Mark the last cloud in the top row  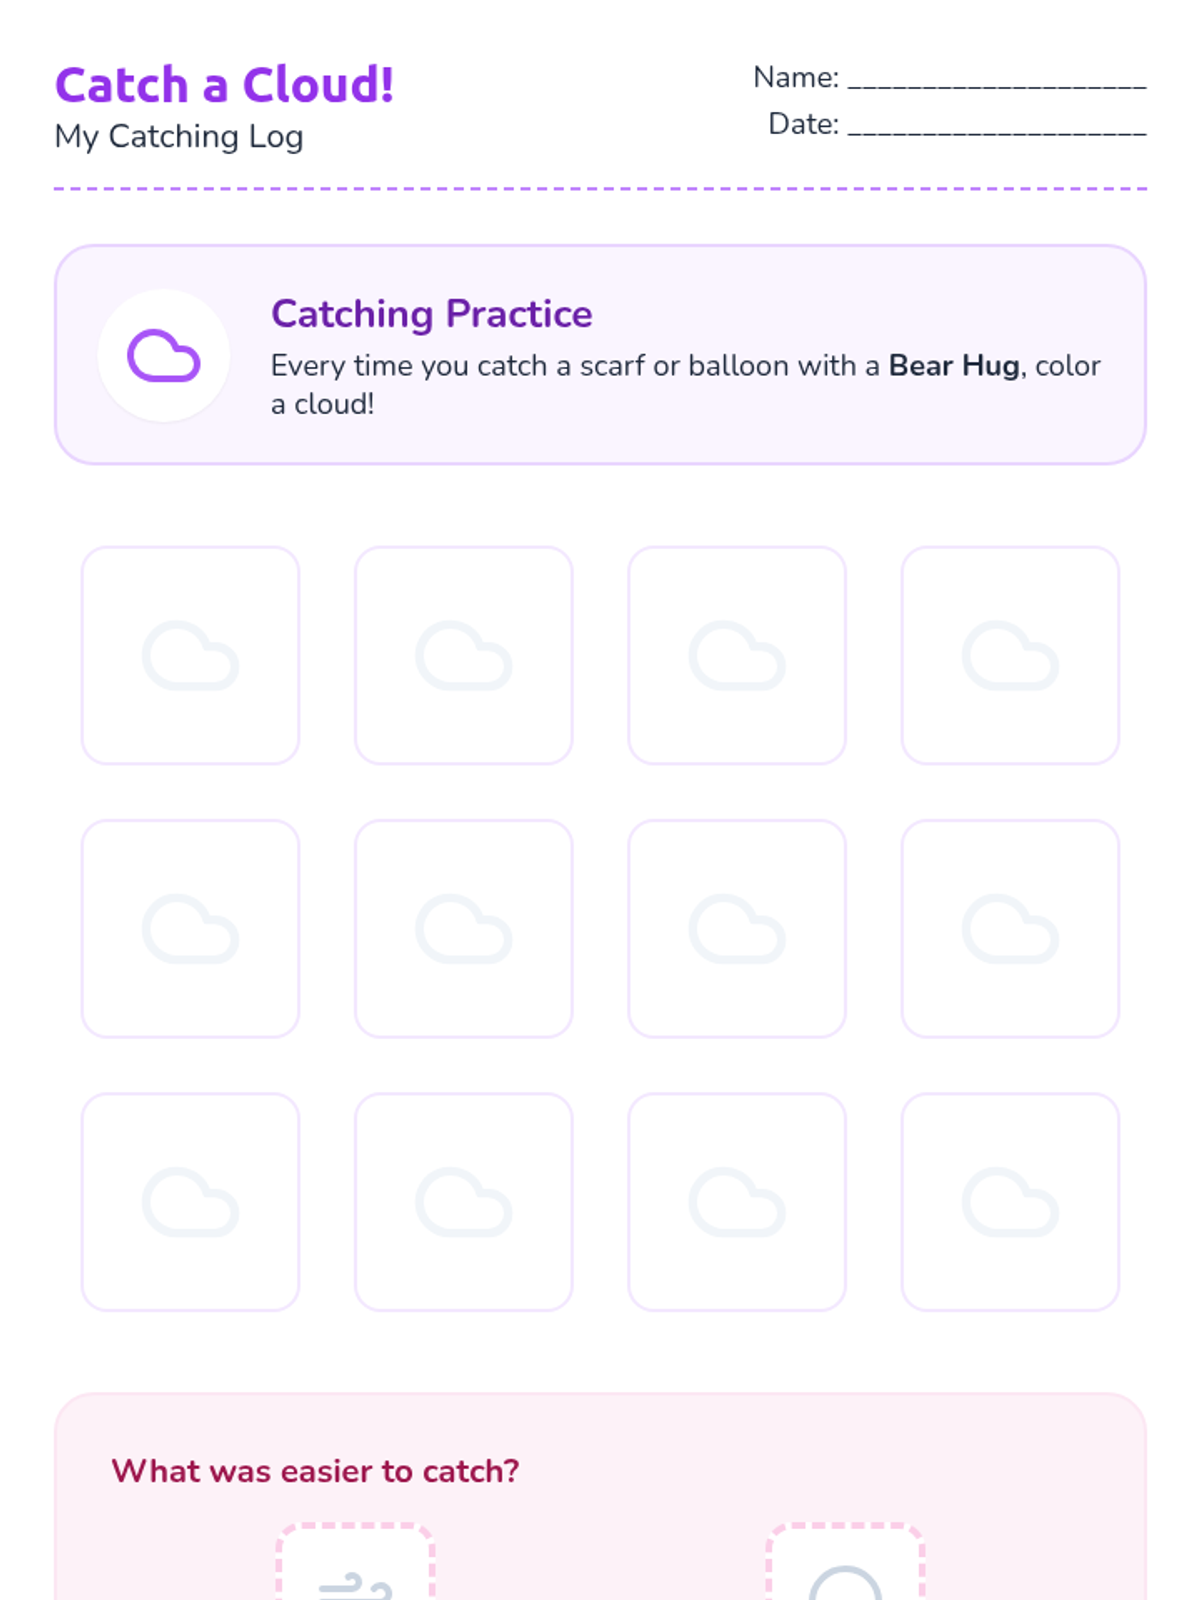(x=1010, y=655)
